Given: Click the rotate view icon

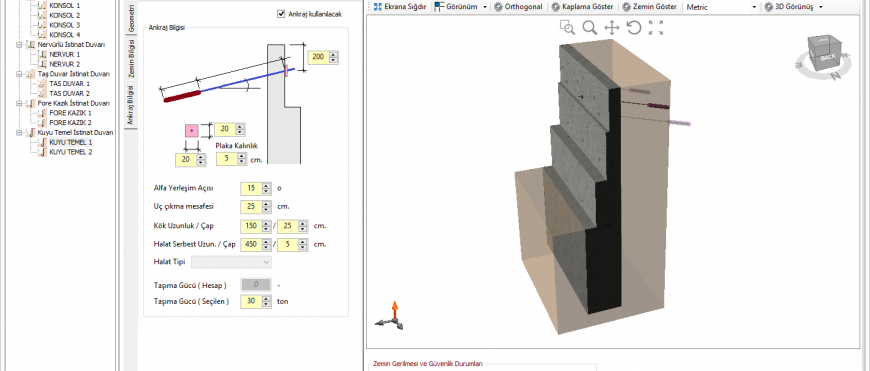Looking at the screenshot, I should 634,28.
